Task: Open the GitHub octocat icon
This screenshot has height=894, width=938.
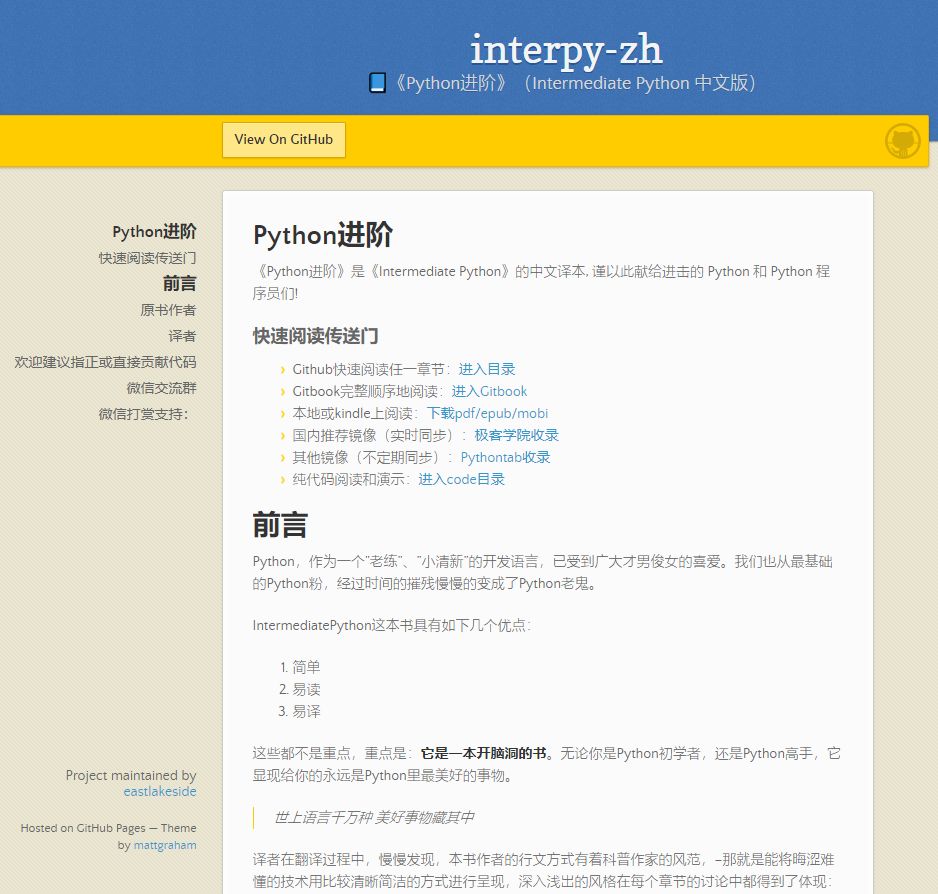Action: 902,141
